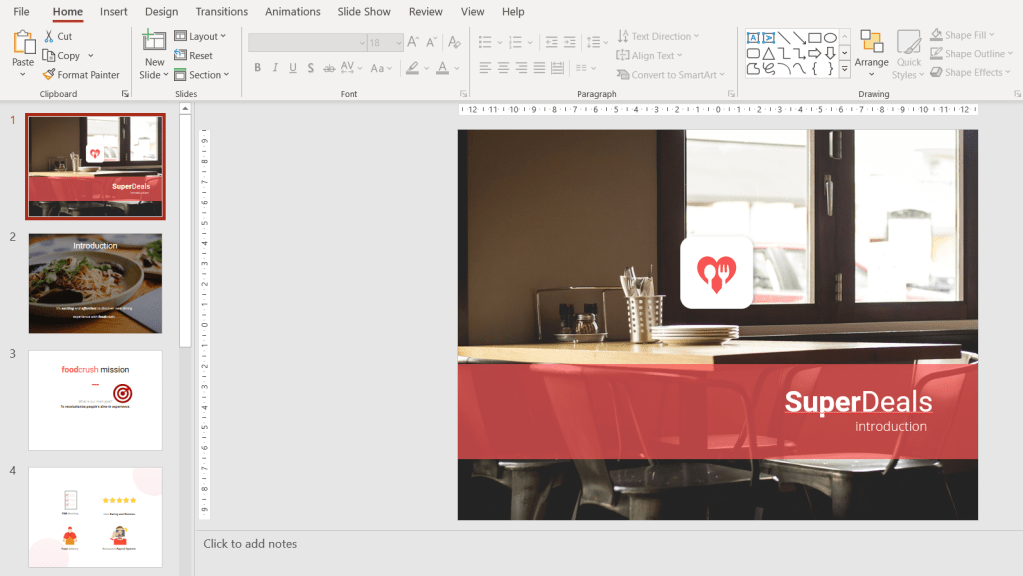Click the New Slide icon
Viewport: 1023px width, 576px height.
154,41
